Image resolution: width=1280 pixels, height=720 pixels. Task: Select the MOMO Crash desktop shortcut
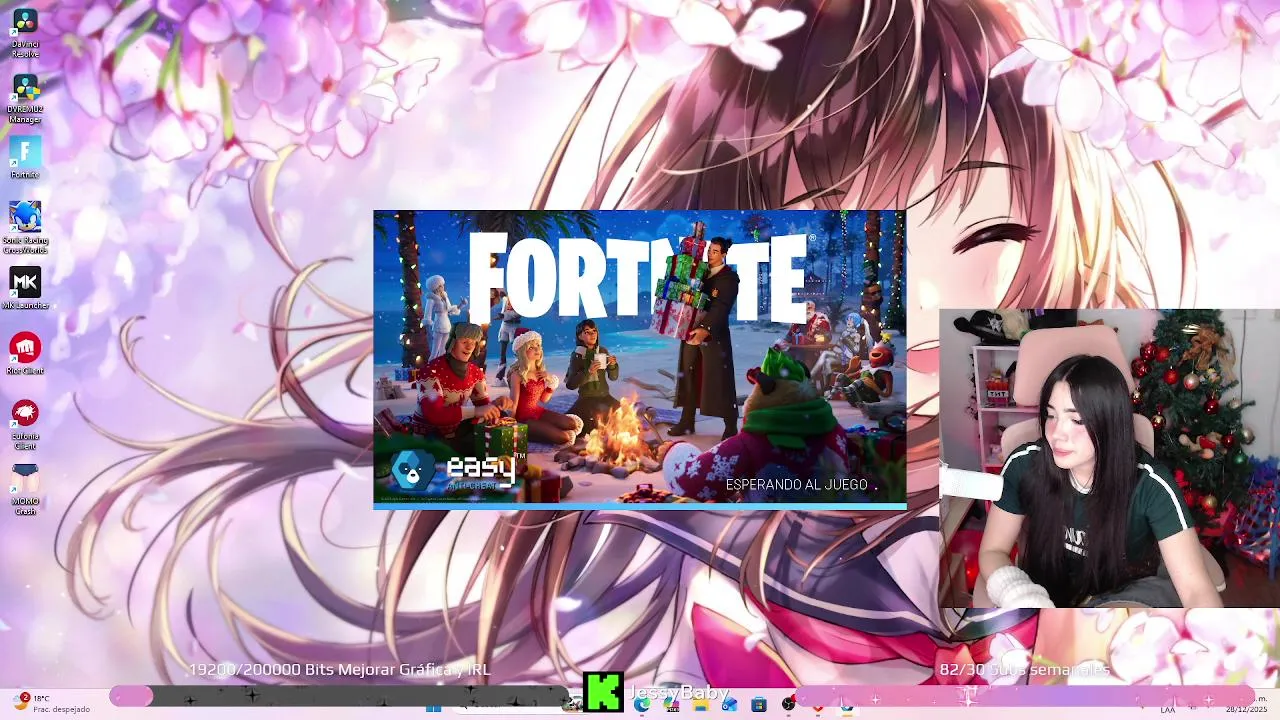point(25,488)
